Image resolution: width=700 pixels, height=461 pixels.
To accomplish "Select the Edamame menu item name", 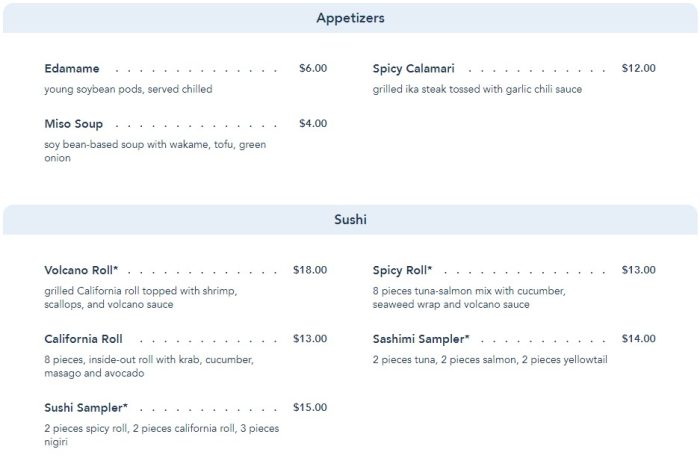I will (72, 69).
